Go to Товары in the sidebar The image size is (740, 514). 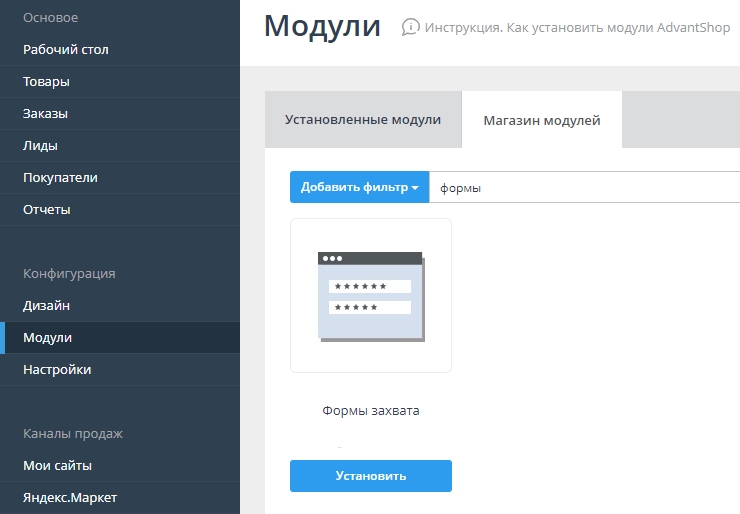[46, 81]
